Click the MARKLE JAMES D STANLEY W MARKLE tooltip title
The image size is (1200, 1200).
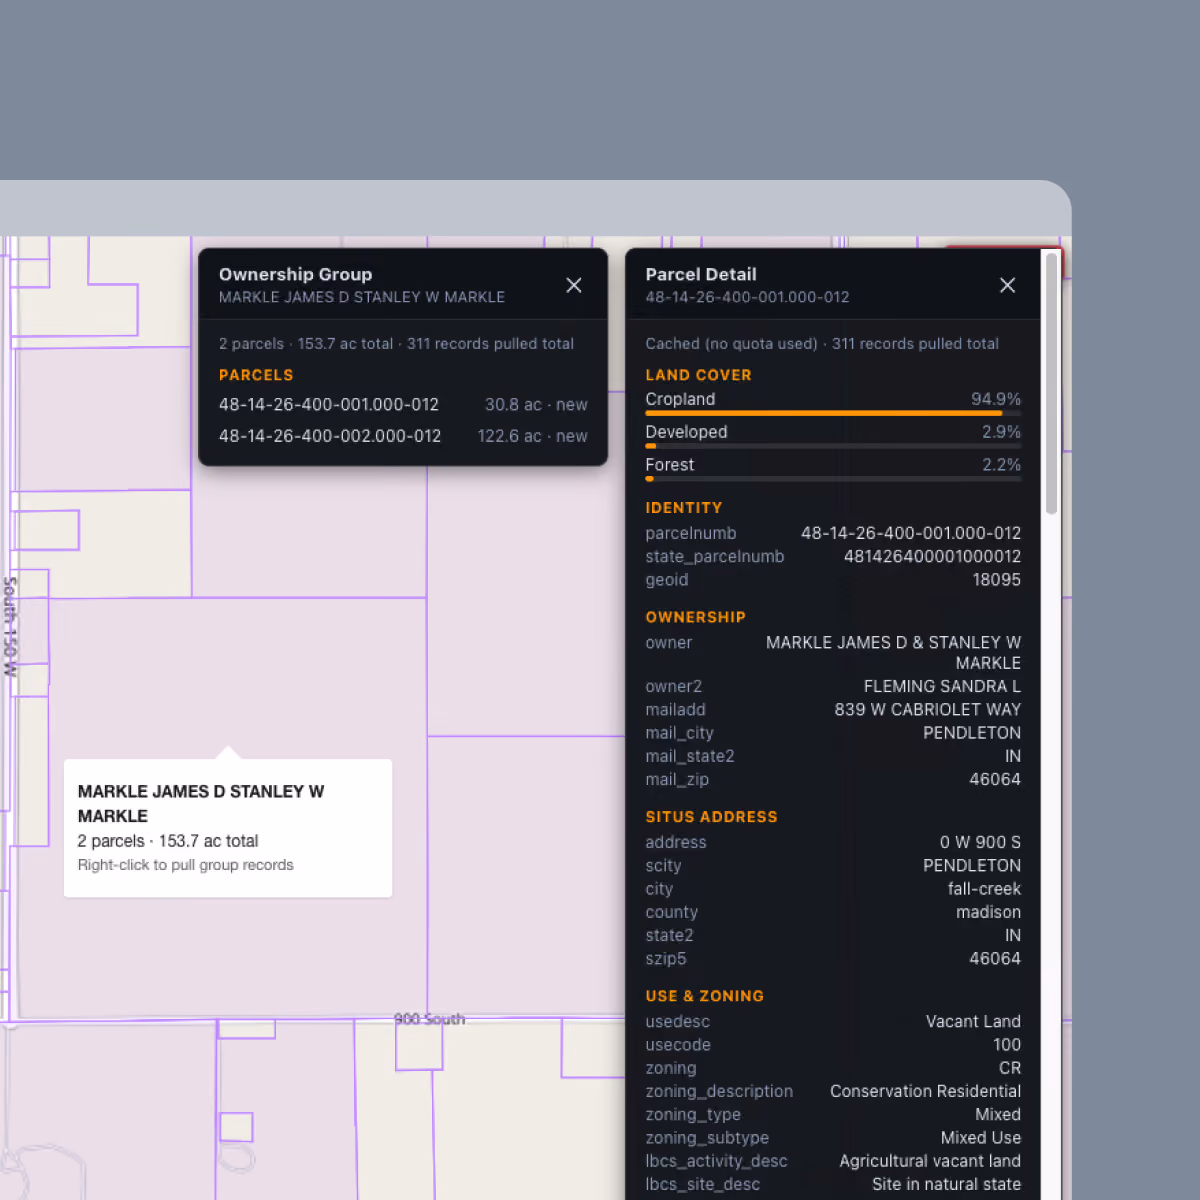(x=201, y=804)
